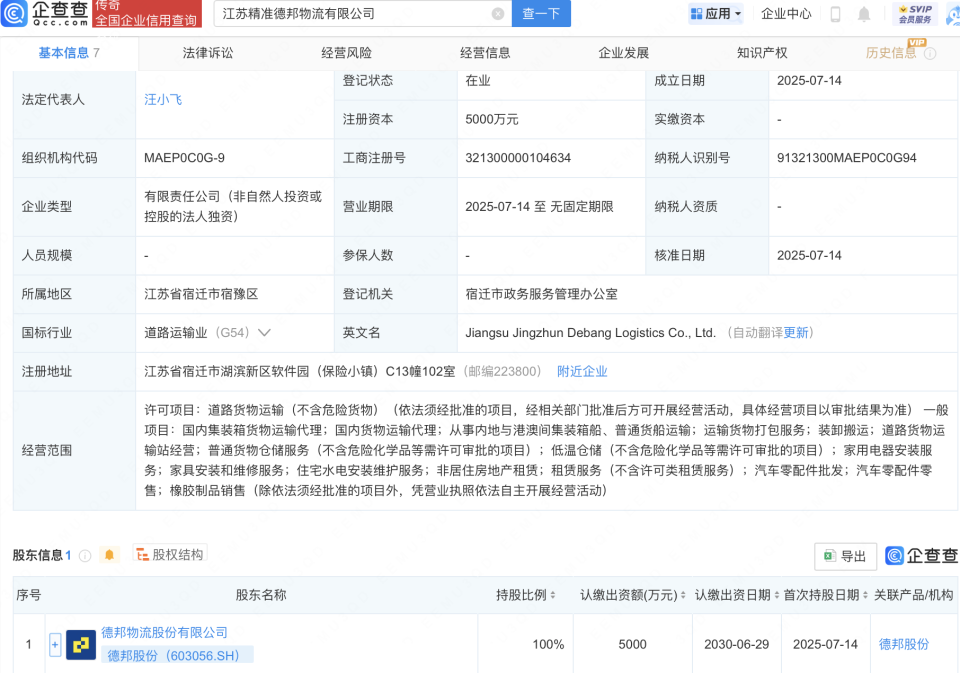Select organization code MAEP0C0G-9

pyautogui.click(x=184, y=158)
